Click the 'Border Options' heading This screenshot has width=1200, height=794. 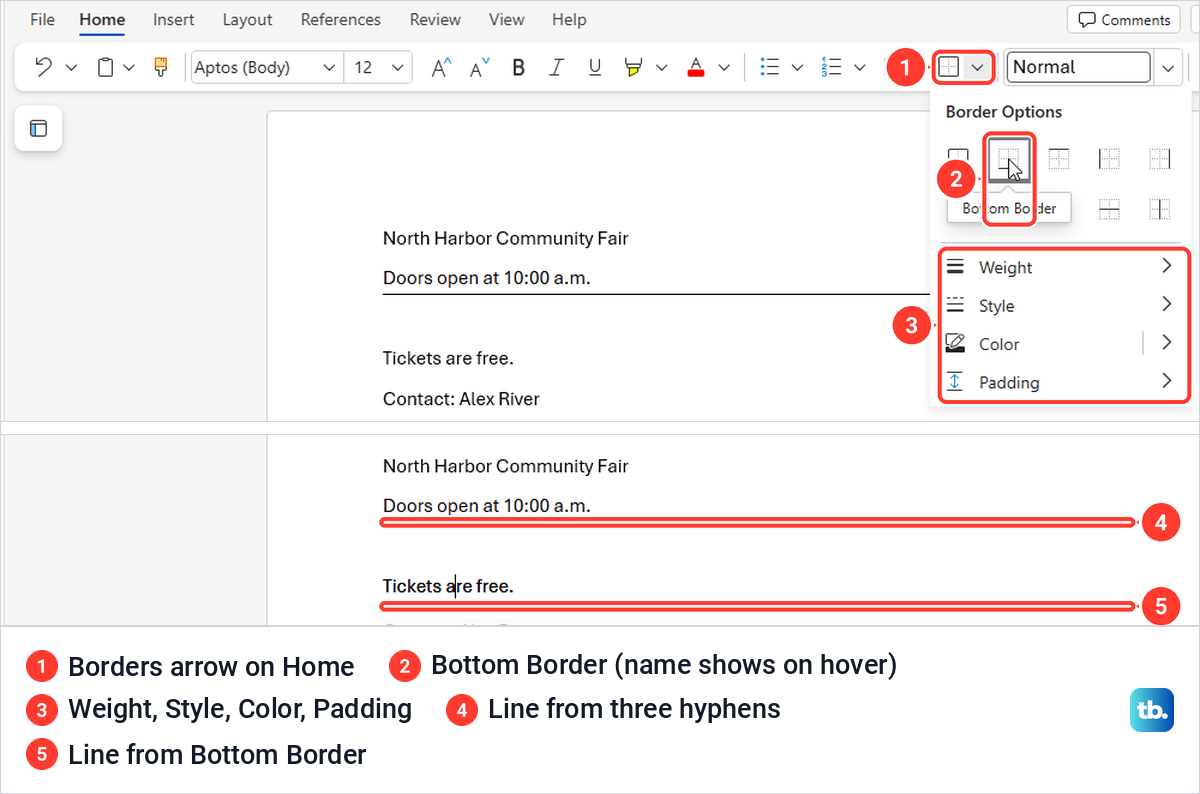pyautogui.click(x=1004, y=112)
